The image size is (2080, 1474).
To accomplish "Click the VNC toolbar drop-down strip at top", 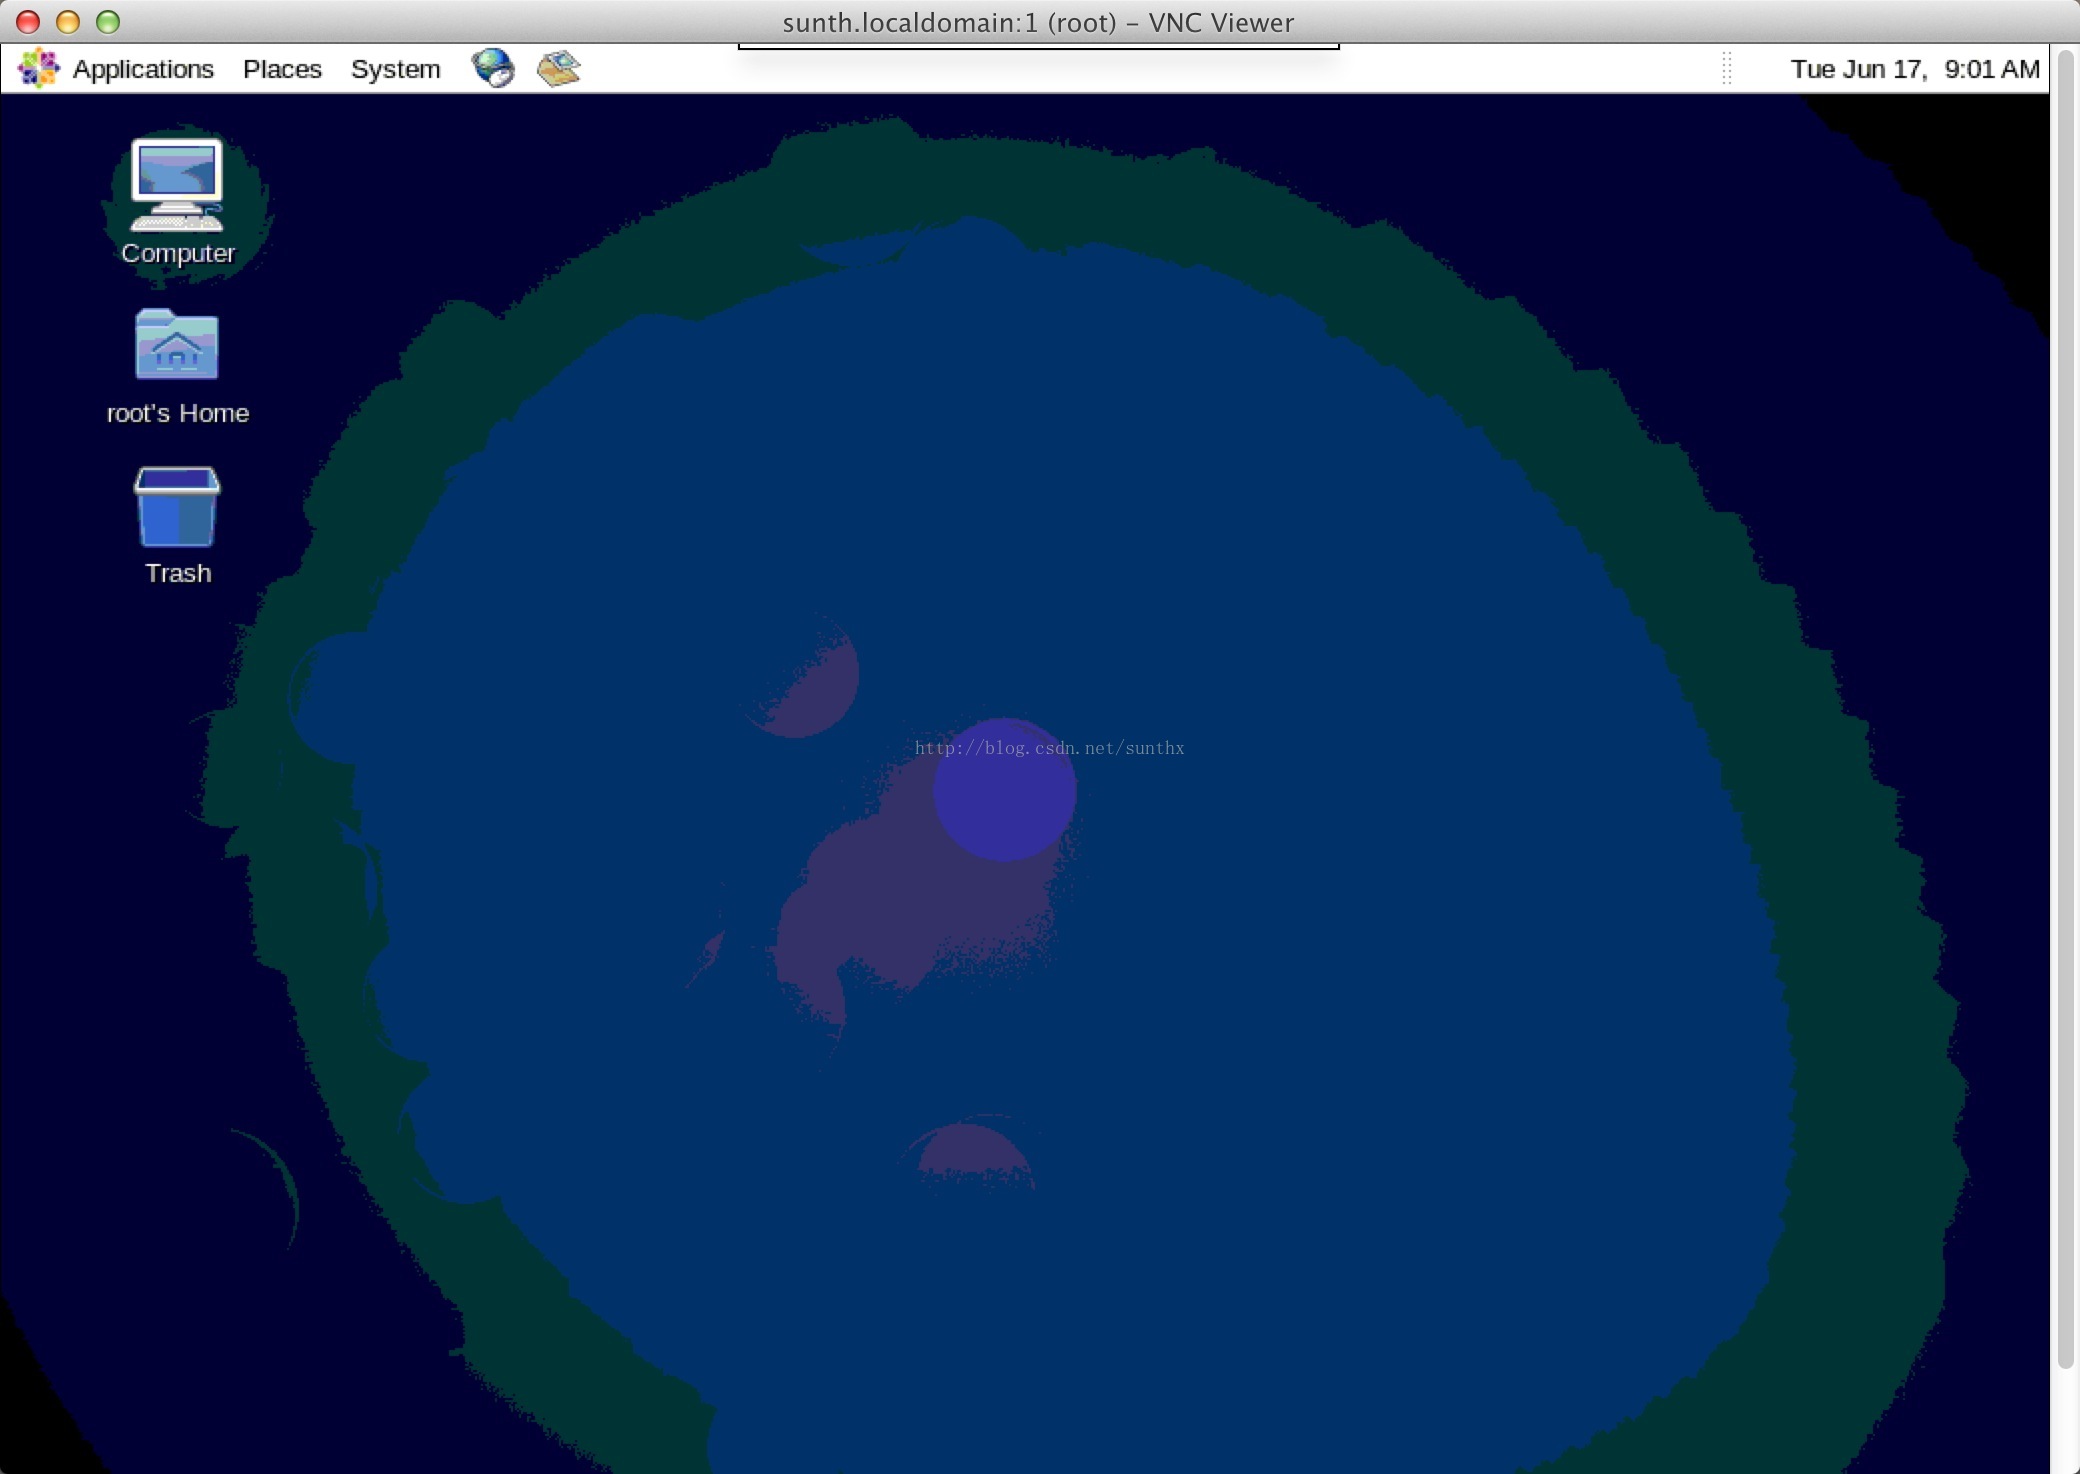I will tap(1038, 46).
